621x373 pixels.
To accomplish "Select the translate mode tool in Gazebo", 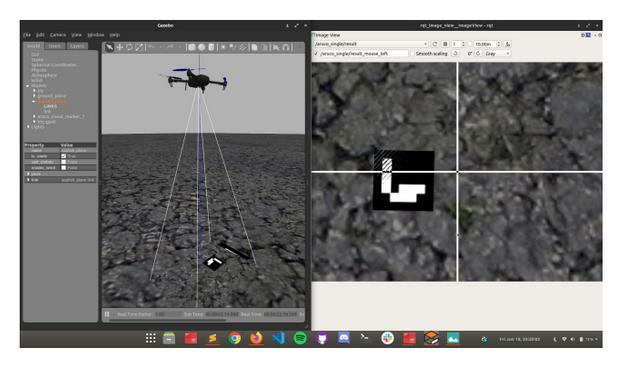I will pyautogui.click(x=119, y=48).
